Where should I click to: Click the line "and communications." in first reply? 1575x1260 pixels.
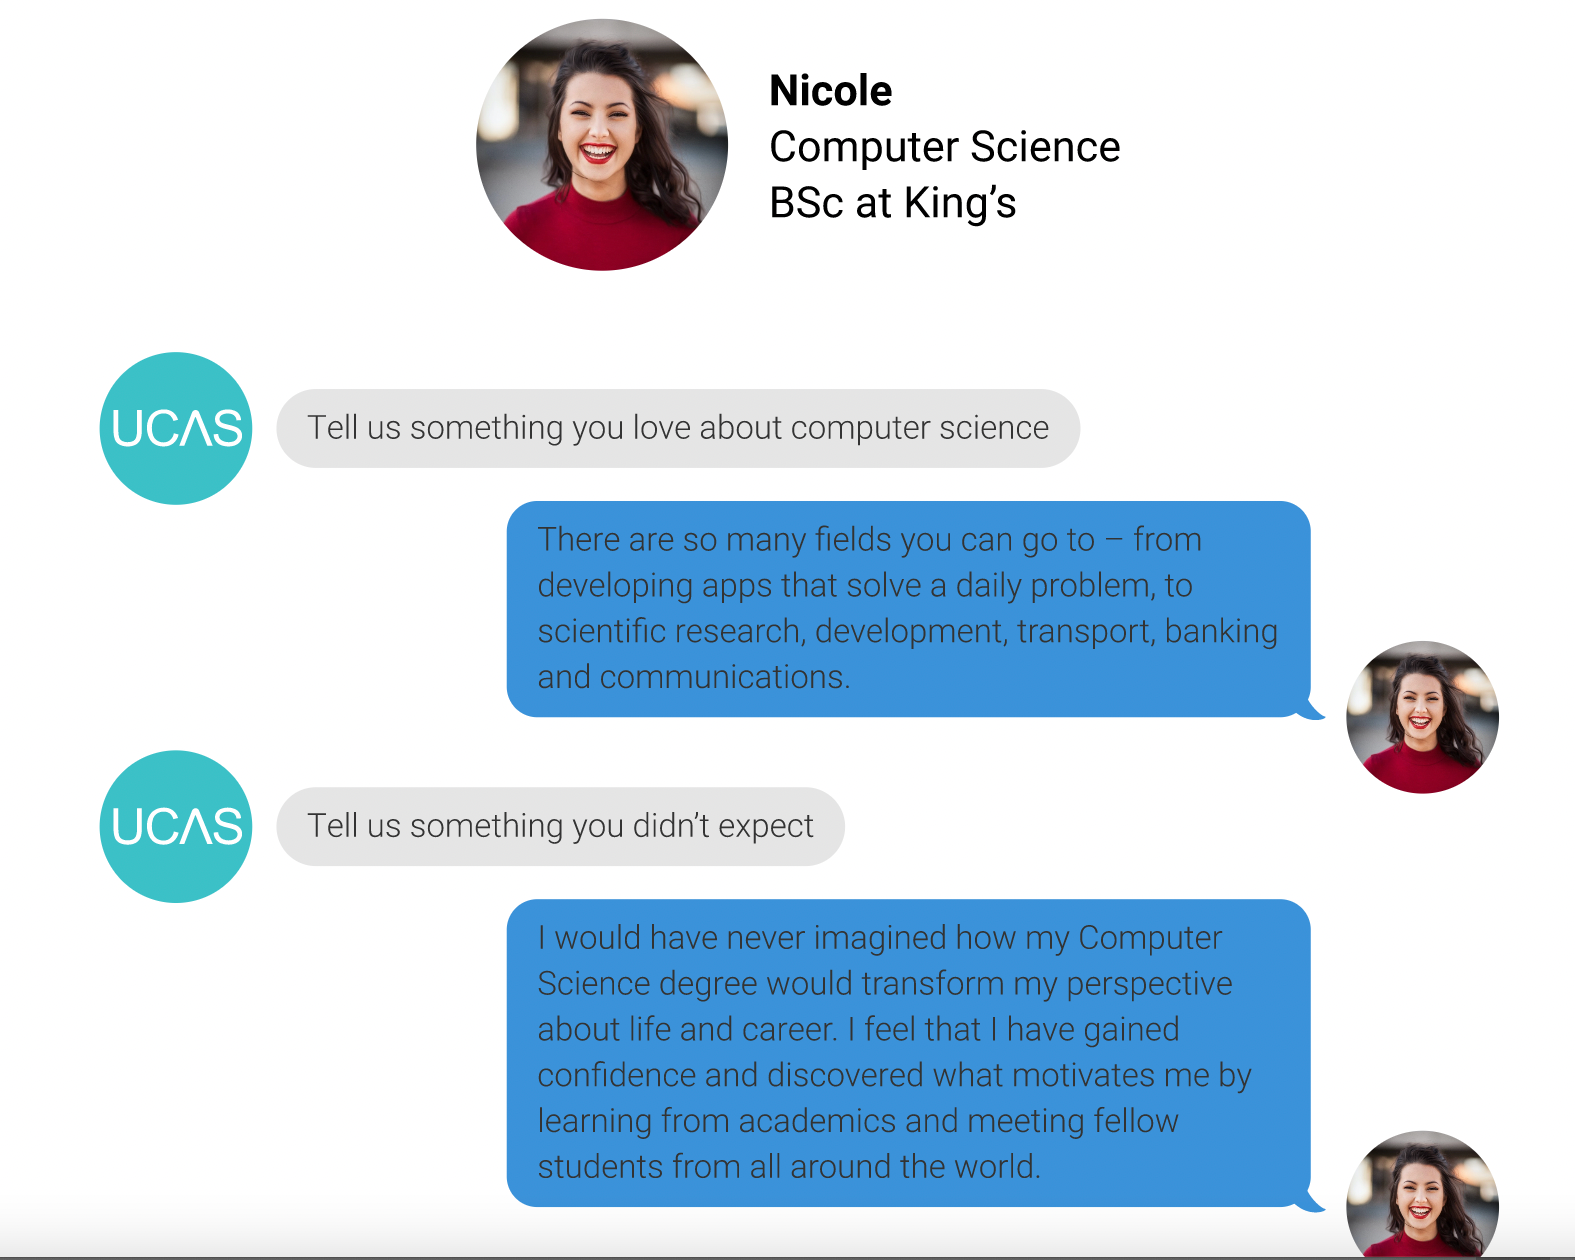point(693,677)
